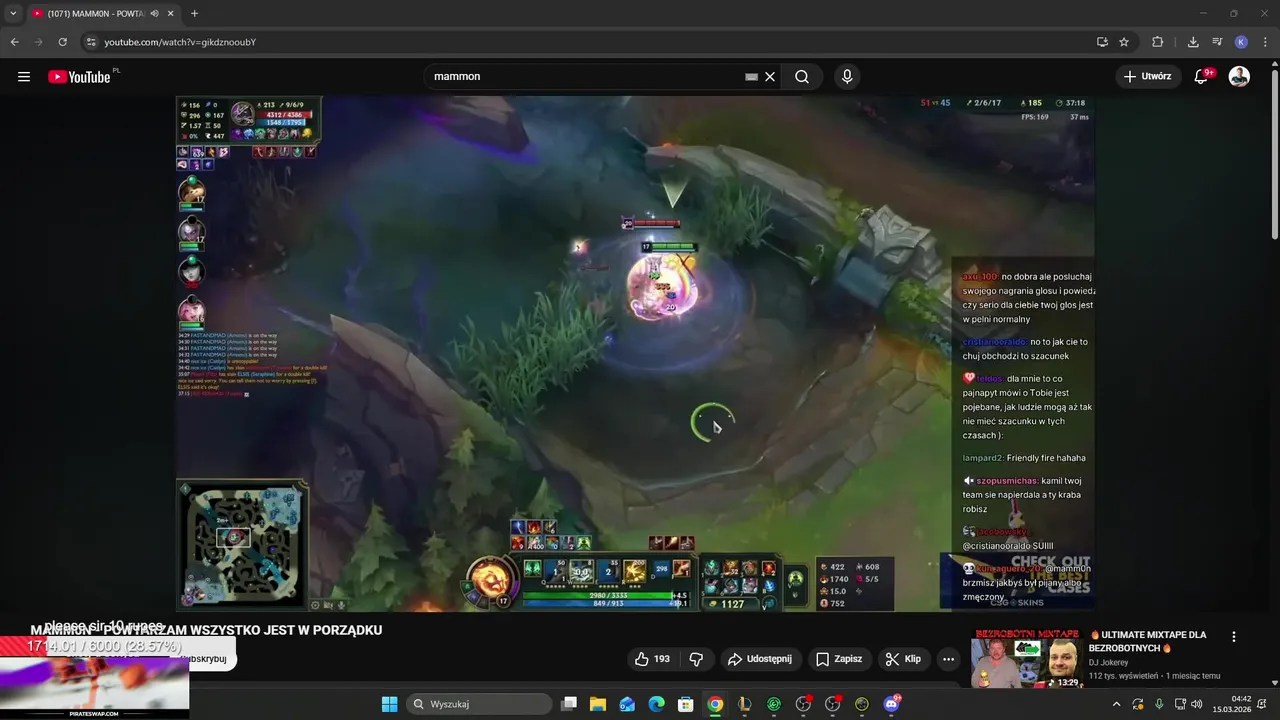Expand hidden system tray icons
The width and height of the screenshot is (1280, 720).
pos(1116,704)
